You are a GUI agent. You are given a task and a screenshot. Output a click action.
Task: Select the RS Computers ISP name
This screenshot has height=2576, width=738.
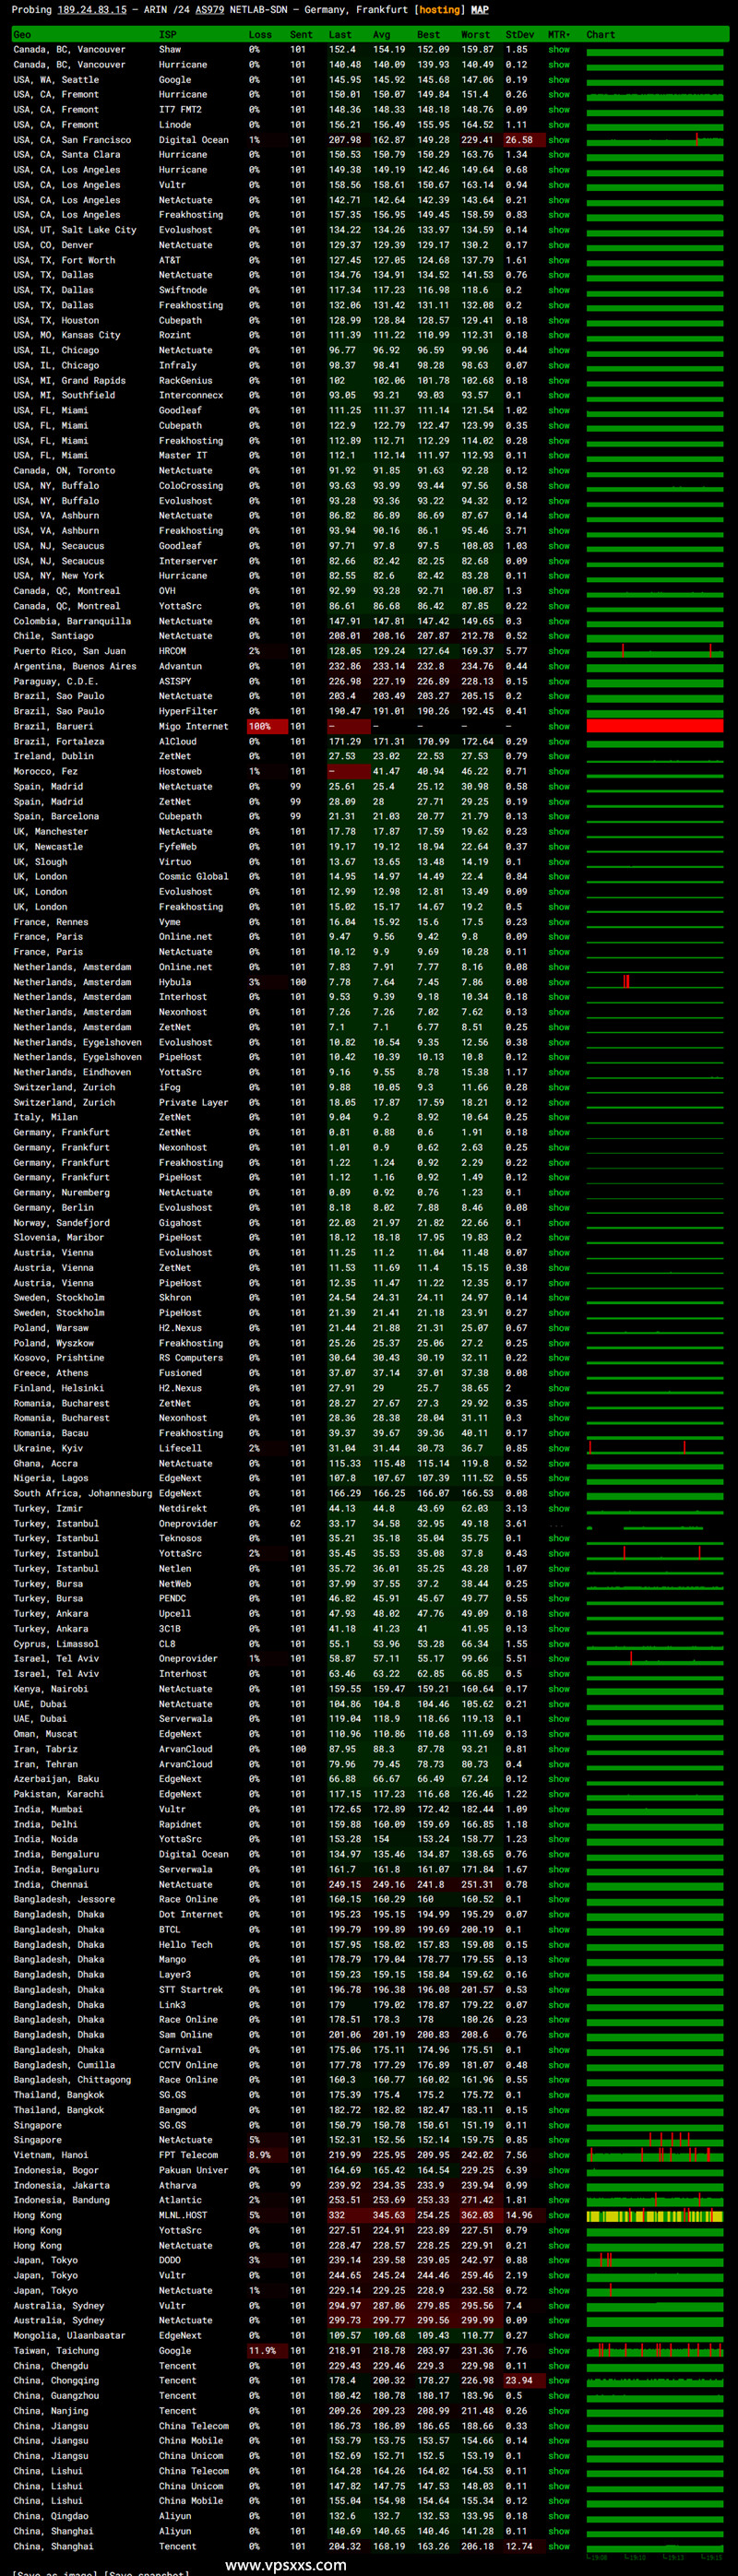coord(190,1358)
